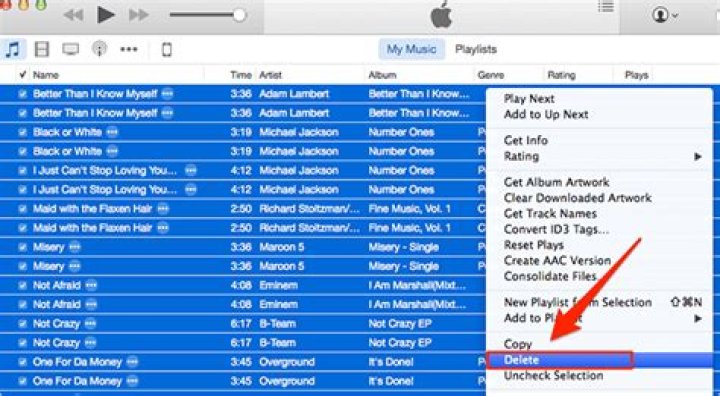Select the Music library icon

pyautogui.click(x=13, y=49)
